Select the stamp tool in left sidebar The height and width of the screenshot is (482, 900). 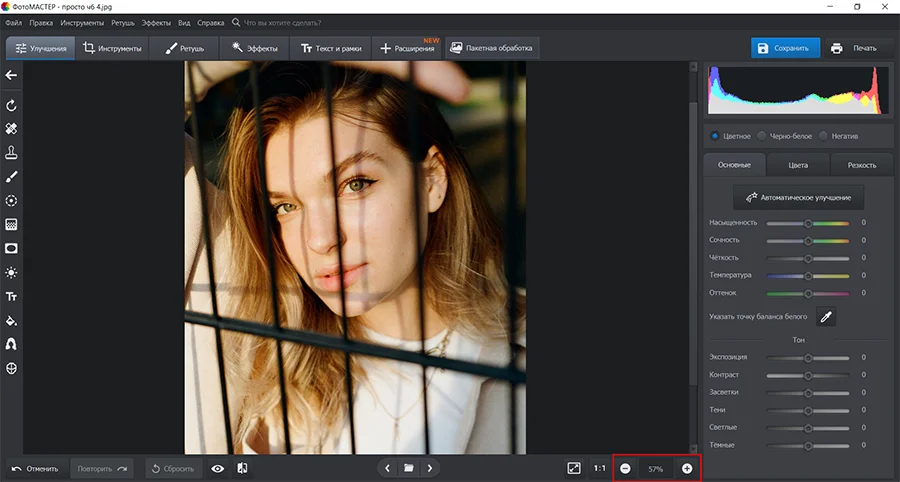point(12,153)
